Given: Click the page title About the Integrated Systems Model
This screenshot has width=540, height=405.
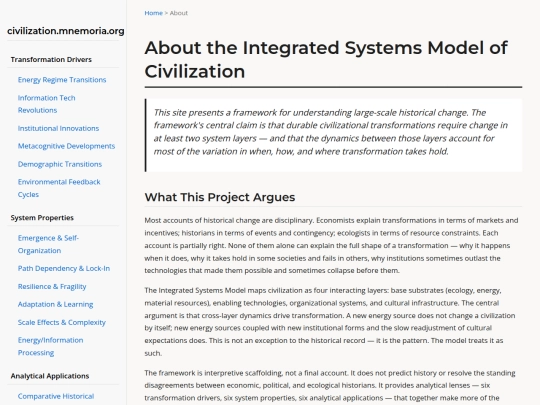Looking at the screenshot, I should (x=326, y=60).
